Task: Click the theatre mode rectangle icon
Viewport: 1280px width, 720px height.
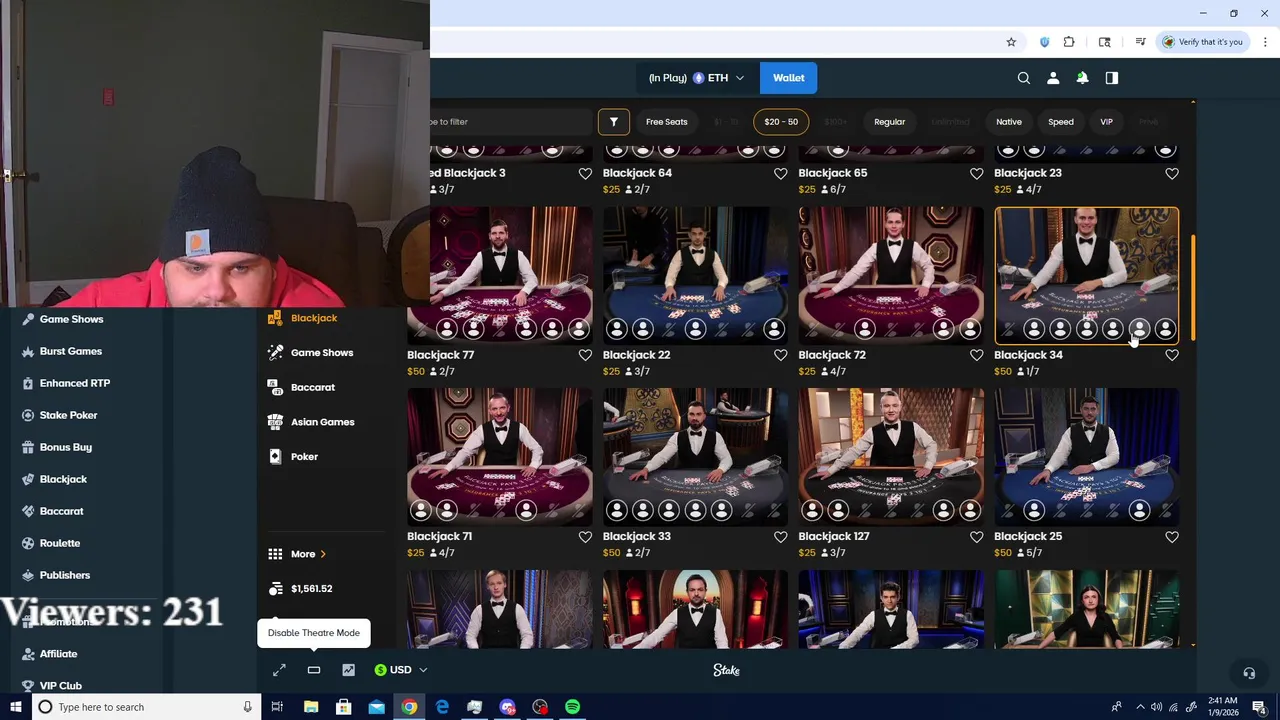Action: click(314, 670)
